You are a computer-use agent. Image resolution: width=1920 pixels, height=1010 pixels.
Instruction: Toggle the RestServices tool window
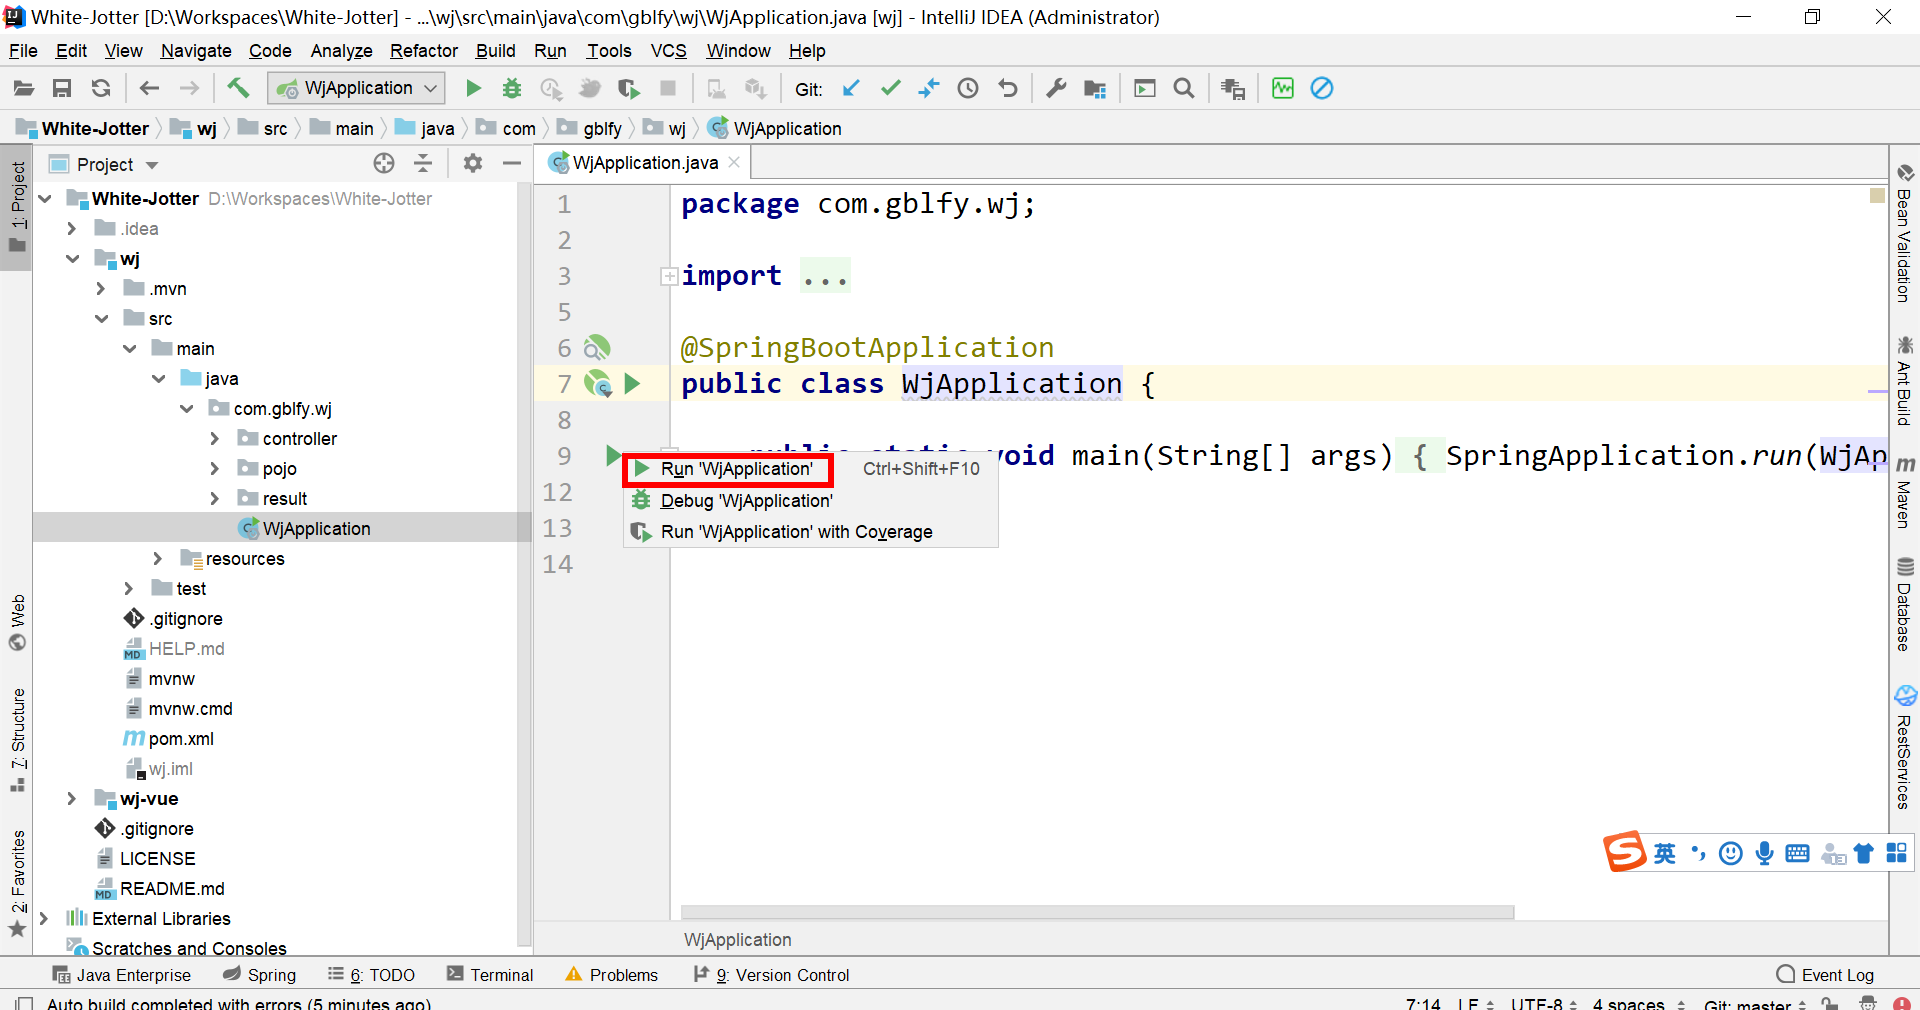point(1905,747)
